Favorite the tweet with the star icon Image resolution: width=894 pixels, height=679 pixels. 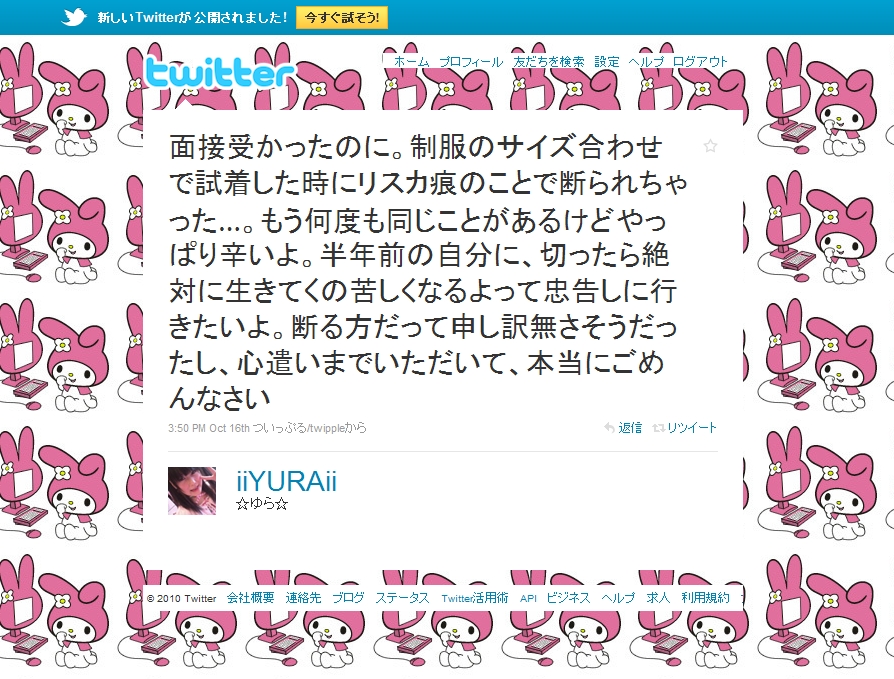click(710, 146)
